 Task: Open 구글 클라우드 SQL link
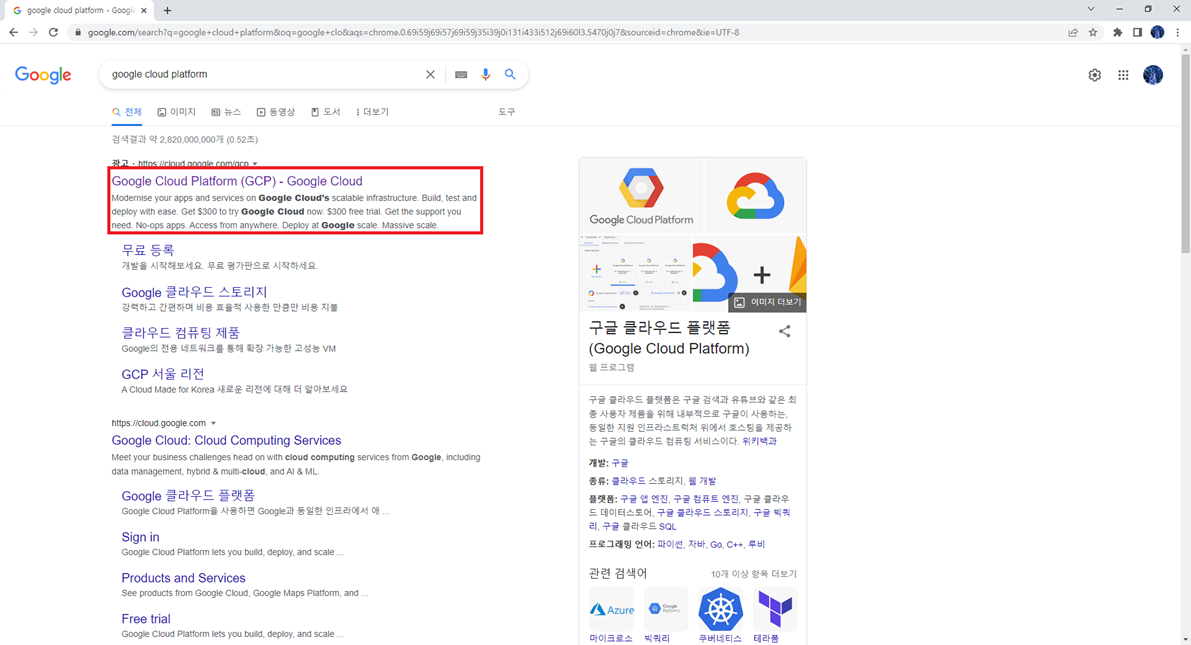click(x=639, y=526)
